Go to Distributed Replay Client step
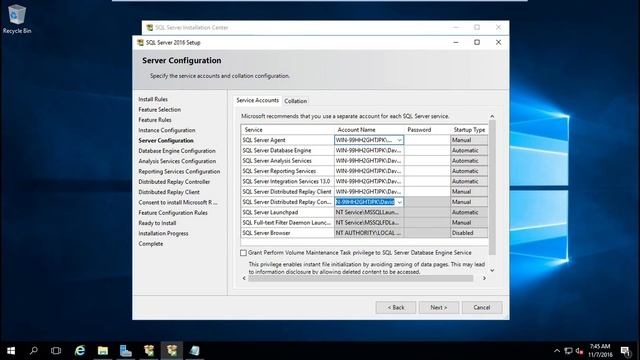This screenshot has width=640, height=360. click(x=169, y=192)
